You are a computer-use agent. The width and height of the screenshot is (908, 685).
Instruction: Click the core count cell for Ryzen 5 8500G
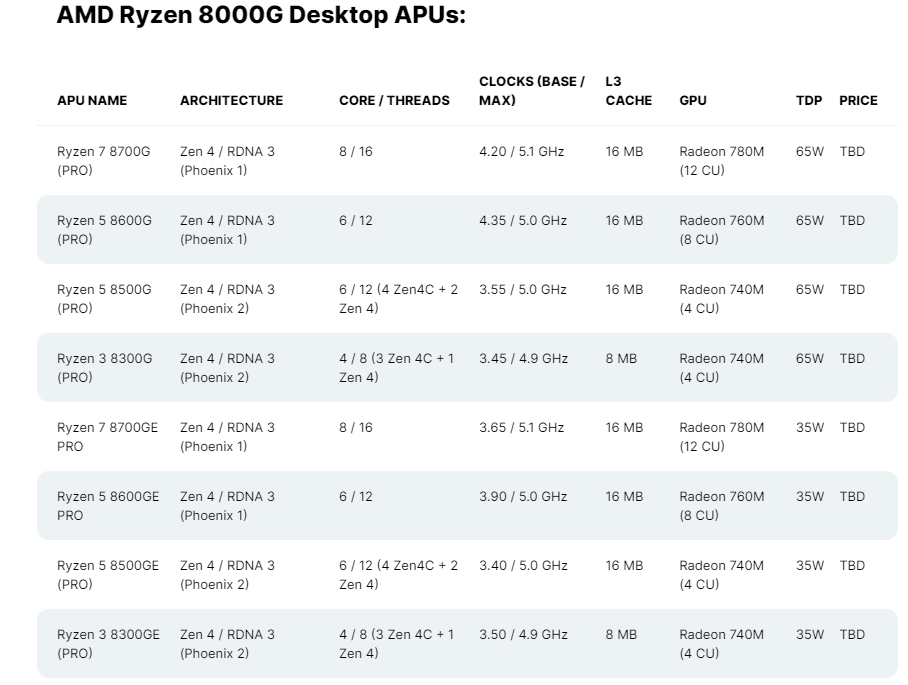398,299
